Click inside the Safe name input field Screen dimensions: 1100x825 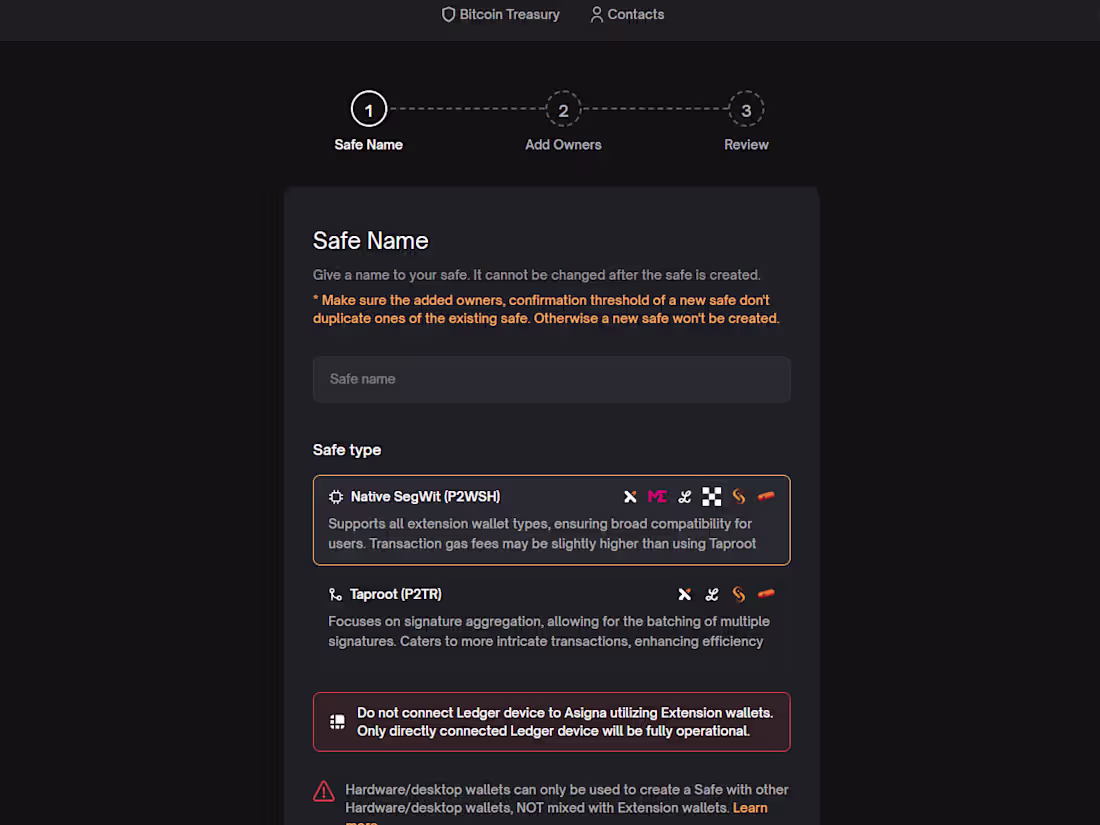(x=551, y=379)
